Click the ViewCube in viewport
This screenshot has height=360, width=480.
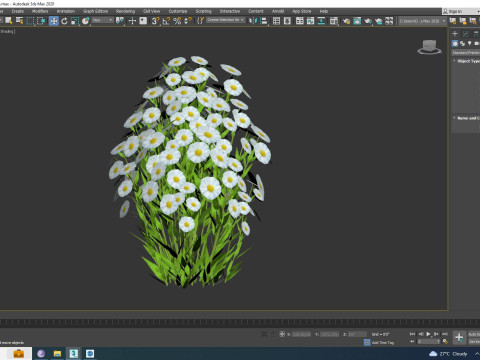[x=429, y=47]
